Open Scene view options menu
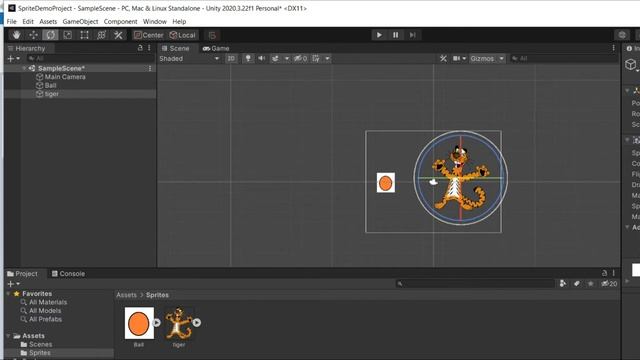 tap(613, 48)
